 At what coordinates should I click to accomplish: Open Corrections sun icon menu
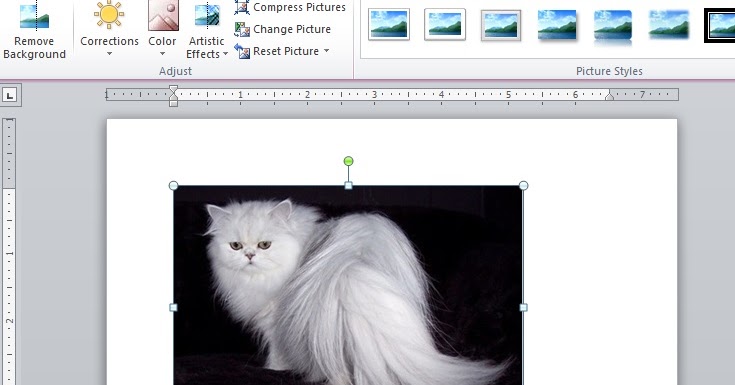click(x=109, y=15)
